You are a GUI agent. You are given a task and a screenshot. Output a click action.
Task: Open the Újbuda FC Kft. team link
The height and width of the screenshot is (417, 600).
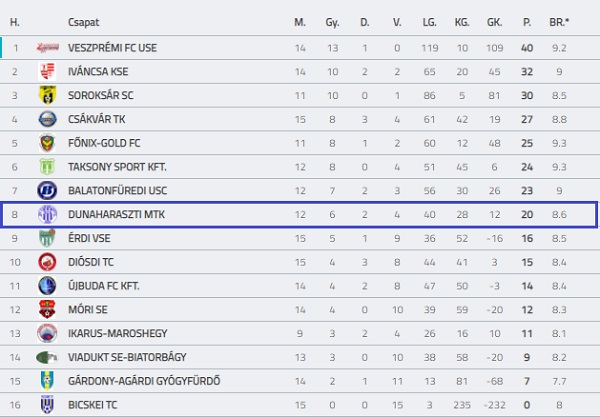tap(102, 285)
